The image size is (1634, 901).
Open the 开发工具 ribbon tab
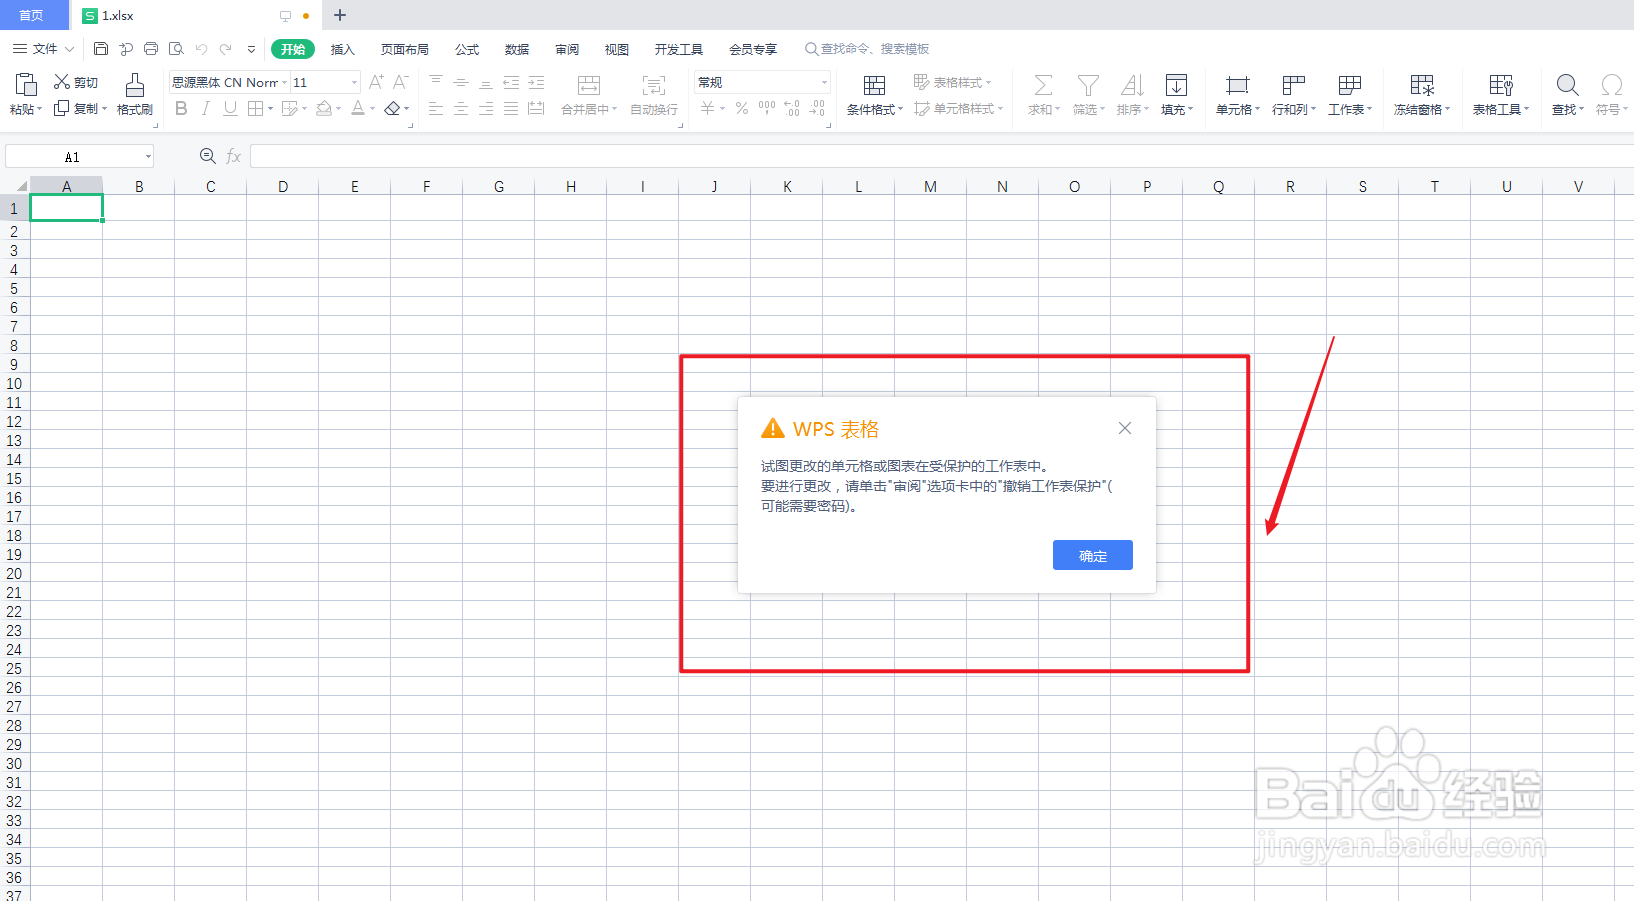click(679, 49)
